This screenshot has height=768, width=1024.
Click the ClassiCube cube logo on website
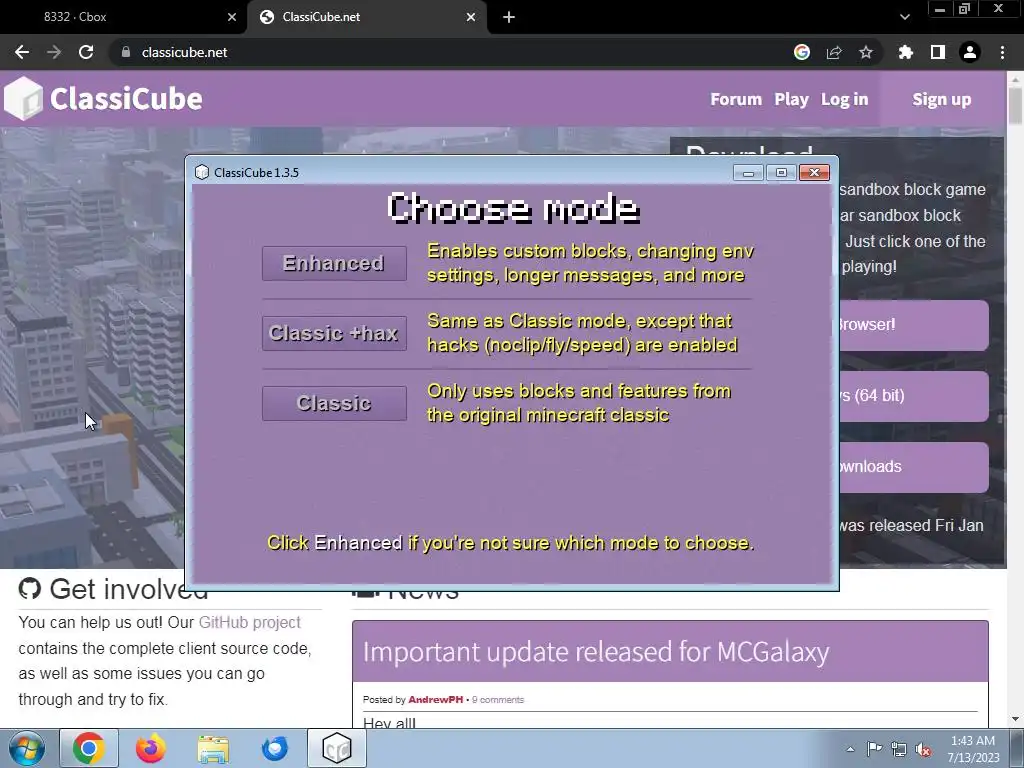[x=23, y=99]
